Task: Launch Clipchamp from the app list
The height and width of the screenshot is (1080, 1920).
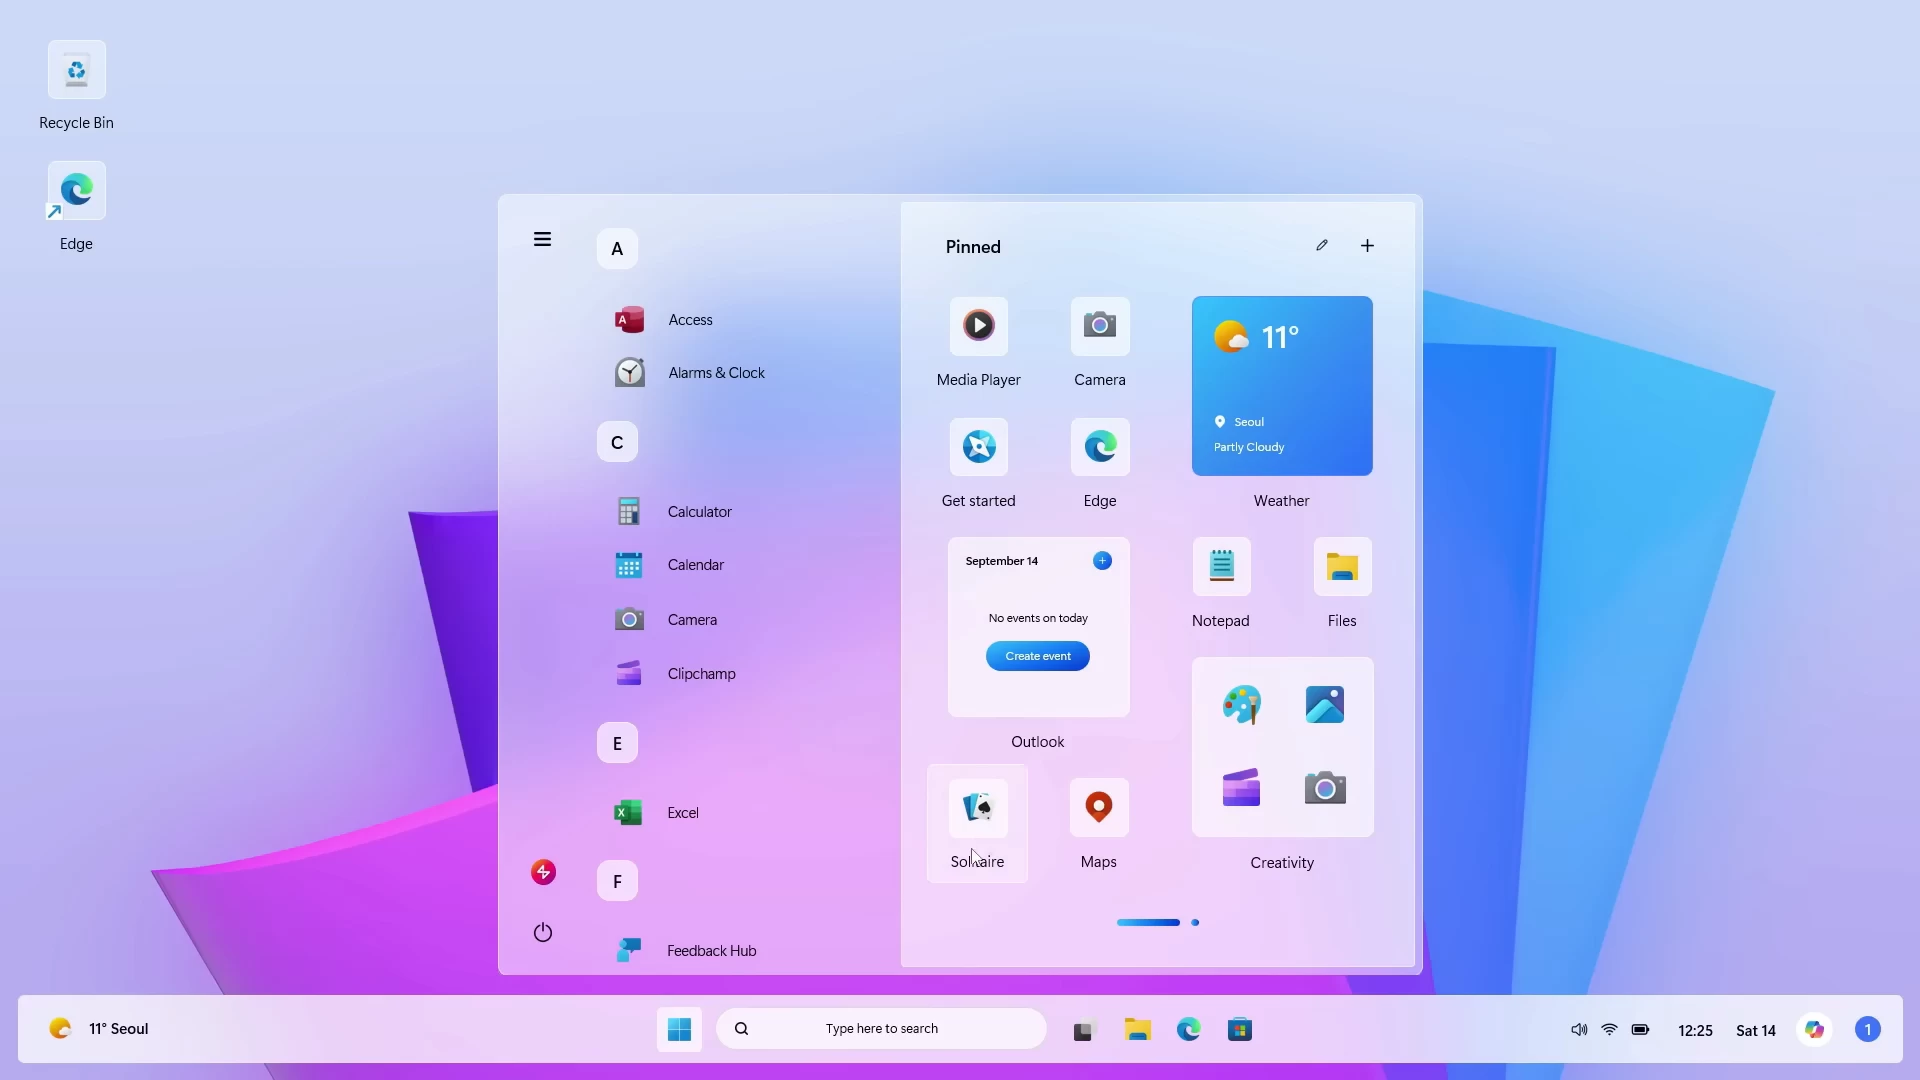Action: point(701,673)
